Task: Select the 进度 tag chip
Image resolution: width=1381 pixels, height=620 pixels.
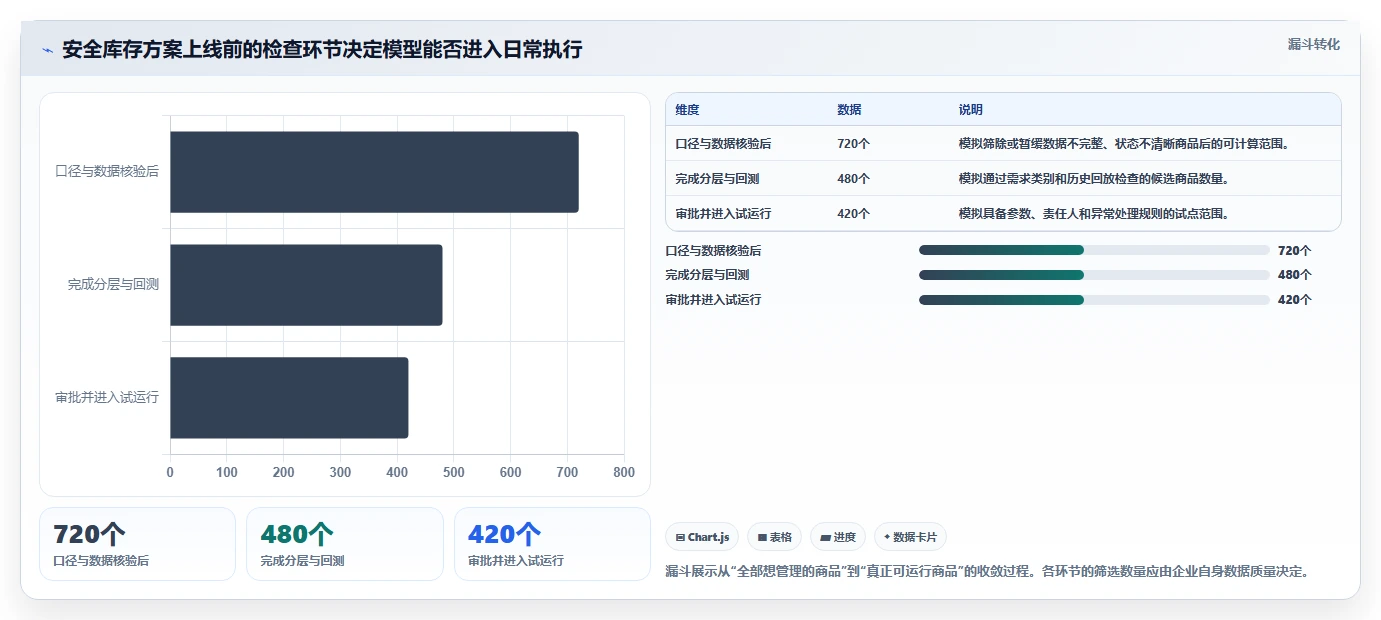Action: tap(838, 537)
